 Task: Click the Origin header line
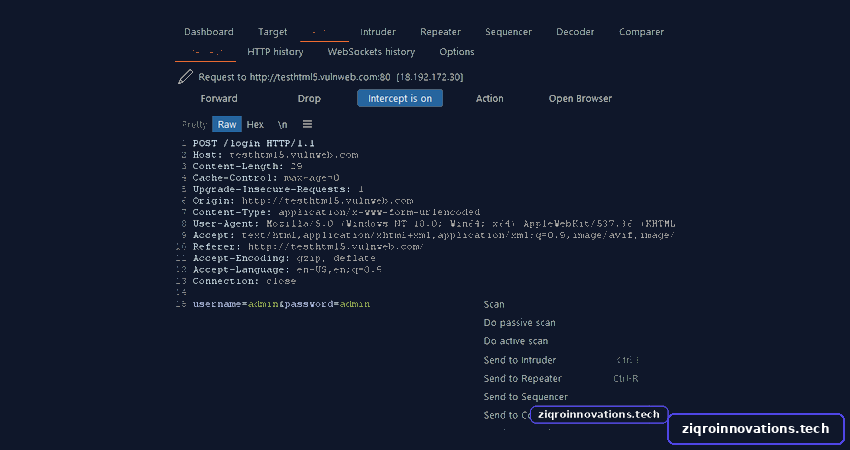pyautogui.click(x=302, y=201)
